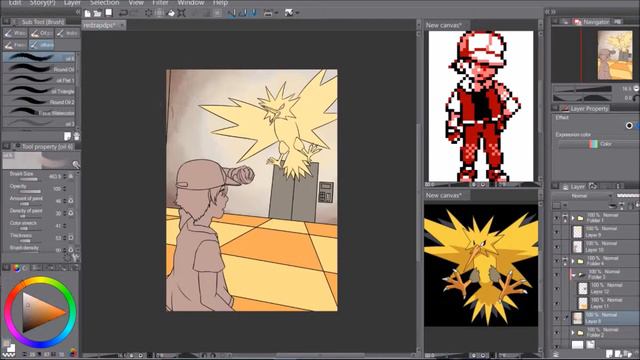640x360 pixels.
Task: Click the Save icon in command bar
Action: [109, 13]
